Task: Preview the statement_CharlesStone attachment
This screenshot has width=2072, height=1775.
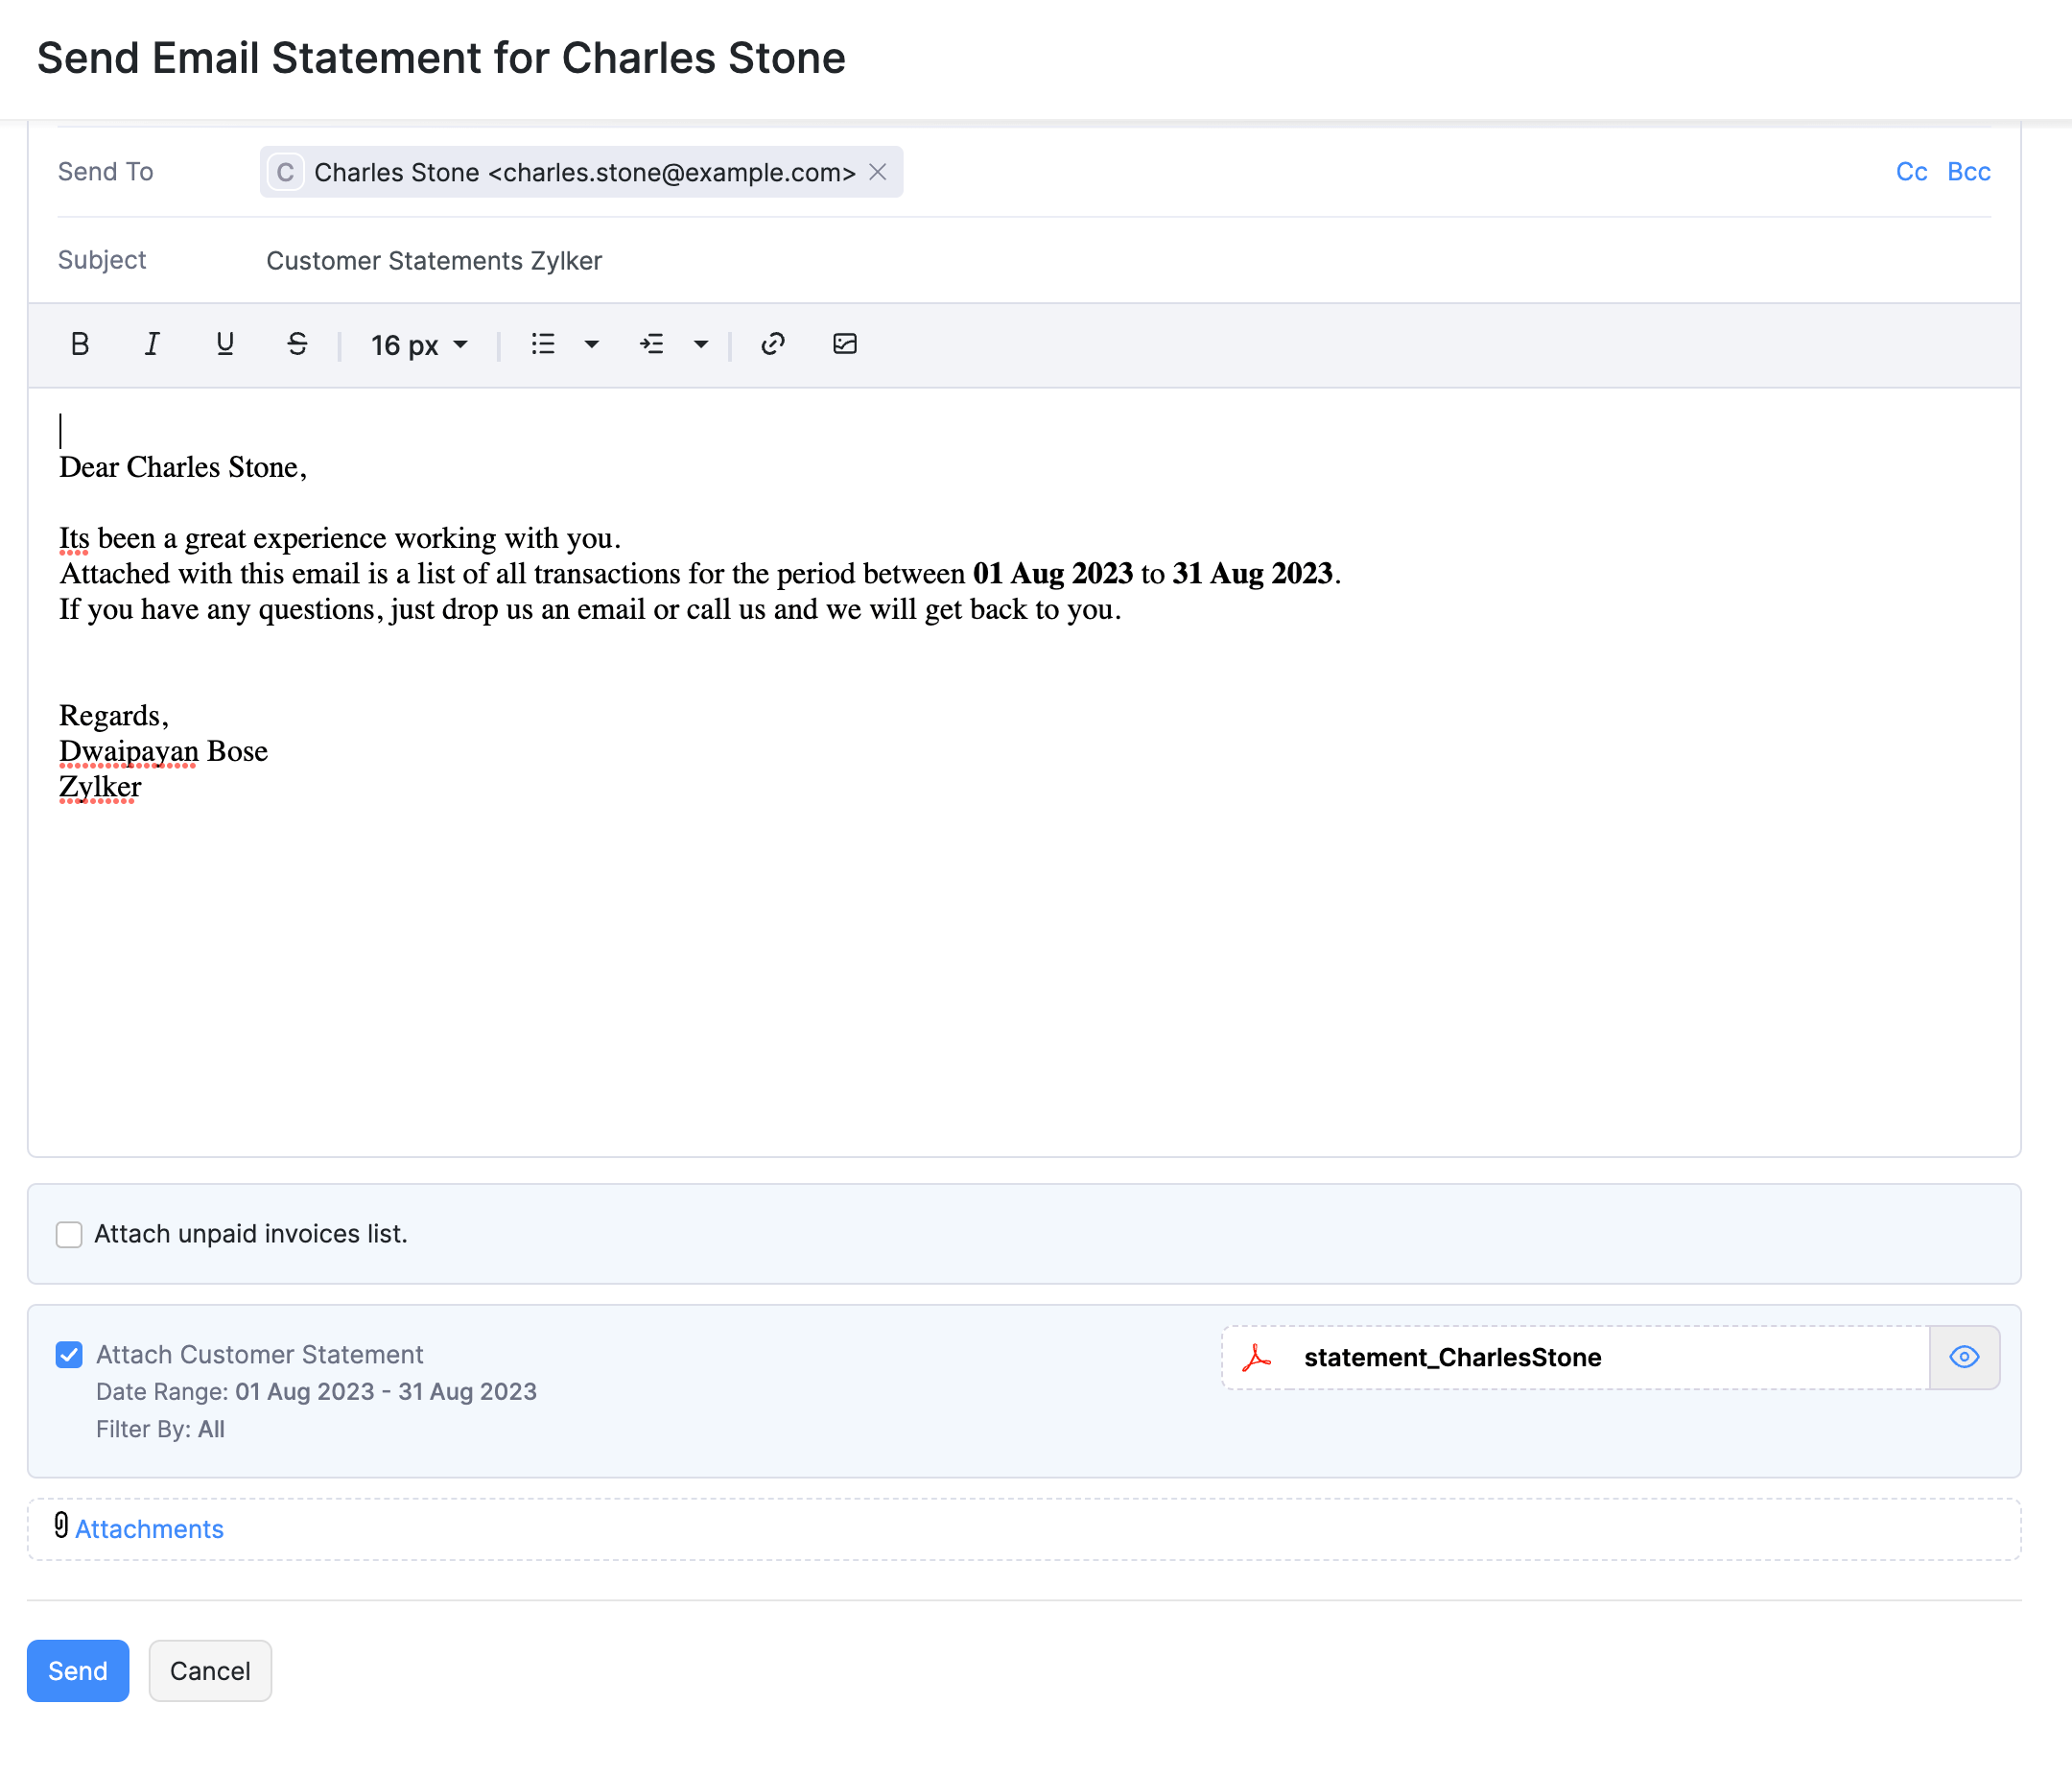Action: pyautogui.click(x=1964, y=1357)
